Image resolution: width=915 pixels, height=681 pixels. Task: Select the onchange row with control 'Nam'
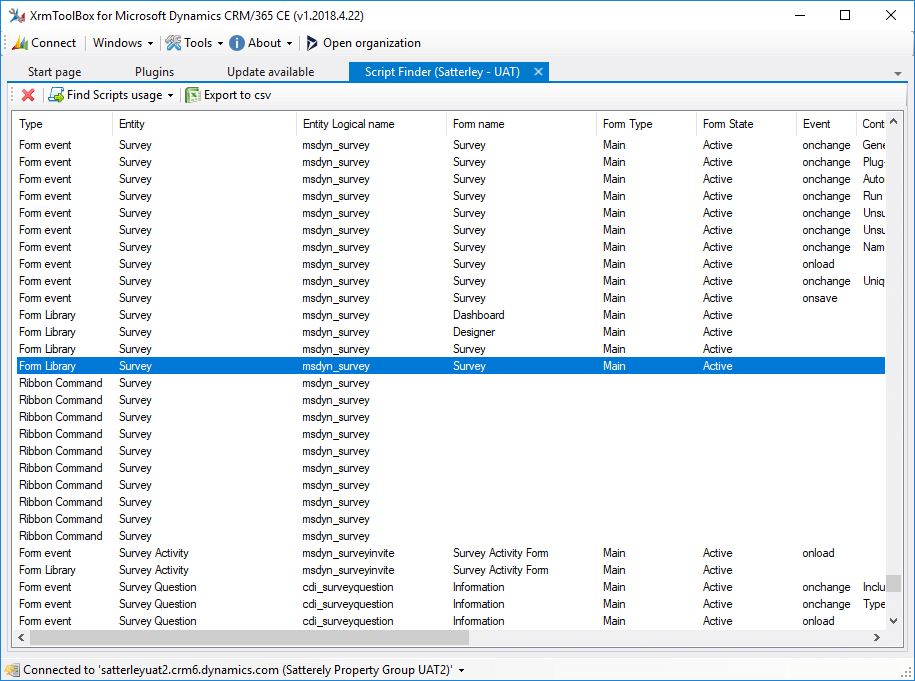(449, 247)
